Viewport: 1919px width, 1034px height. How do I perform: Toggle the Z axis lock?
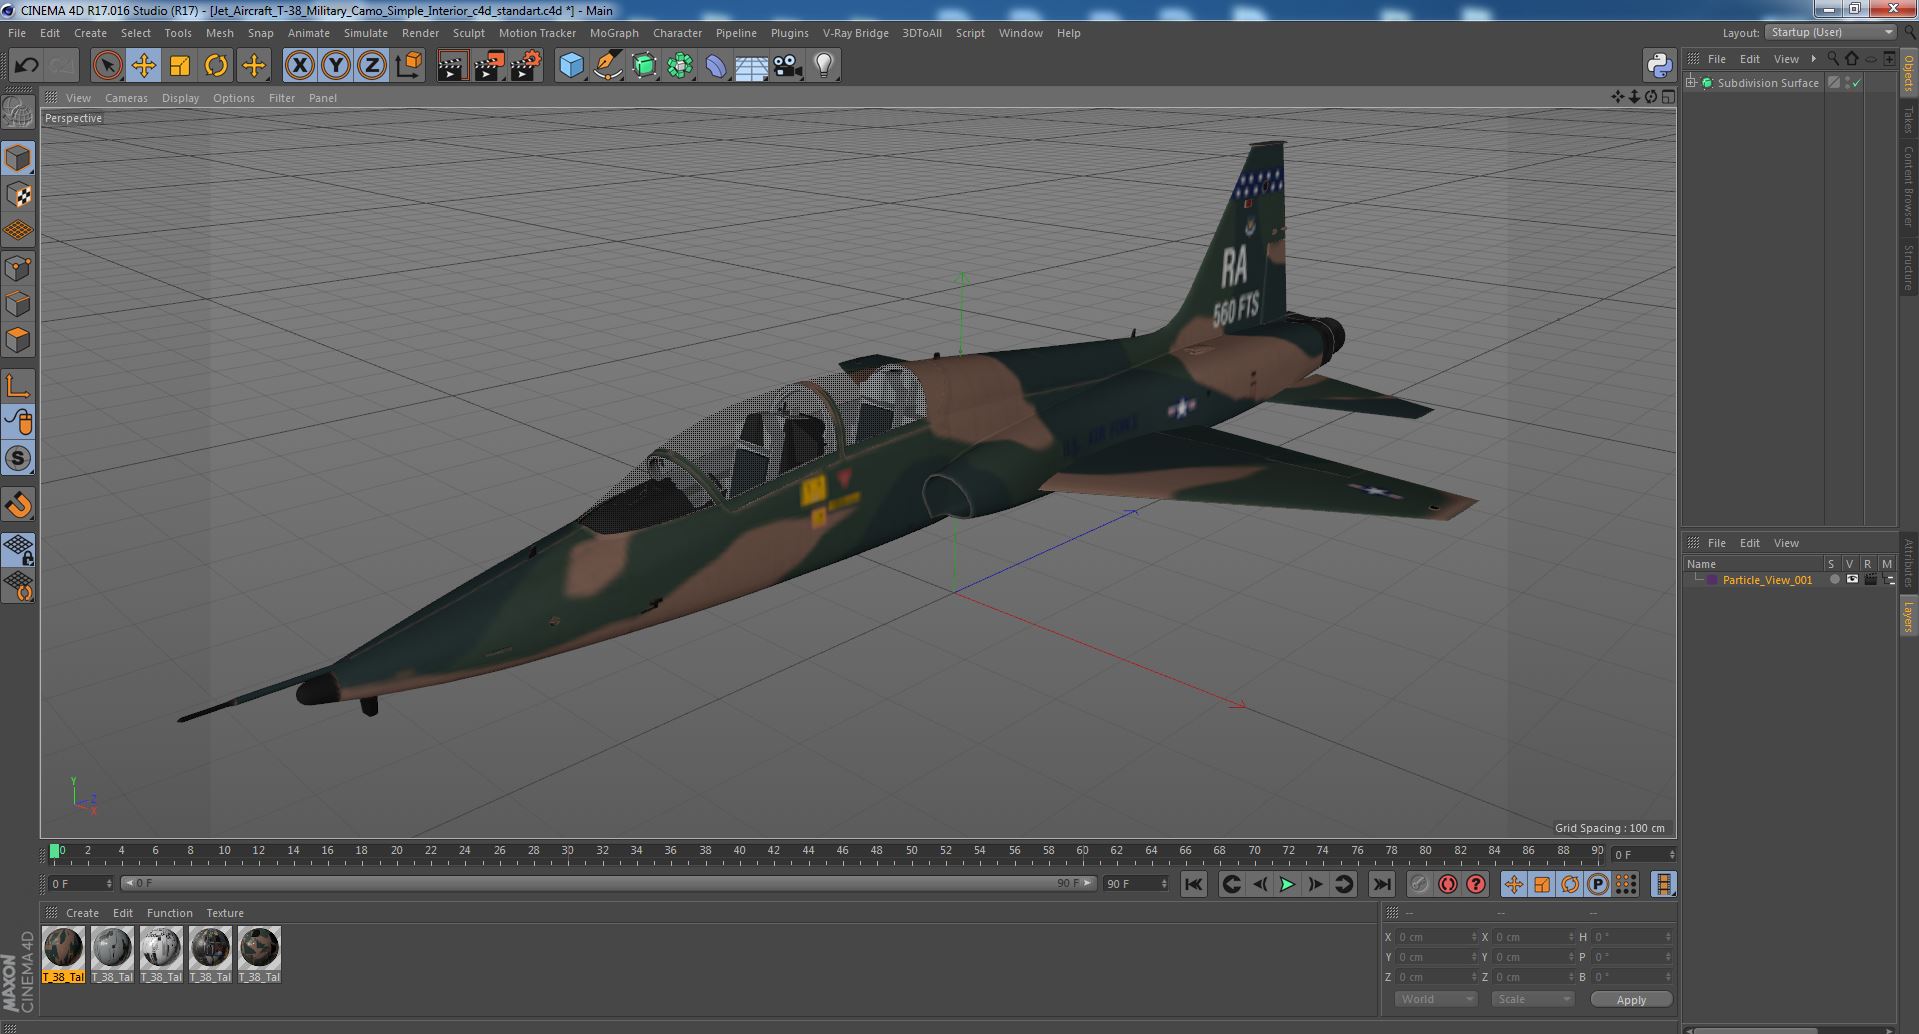tap(371, 66)
